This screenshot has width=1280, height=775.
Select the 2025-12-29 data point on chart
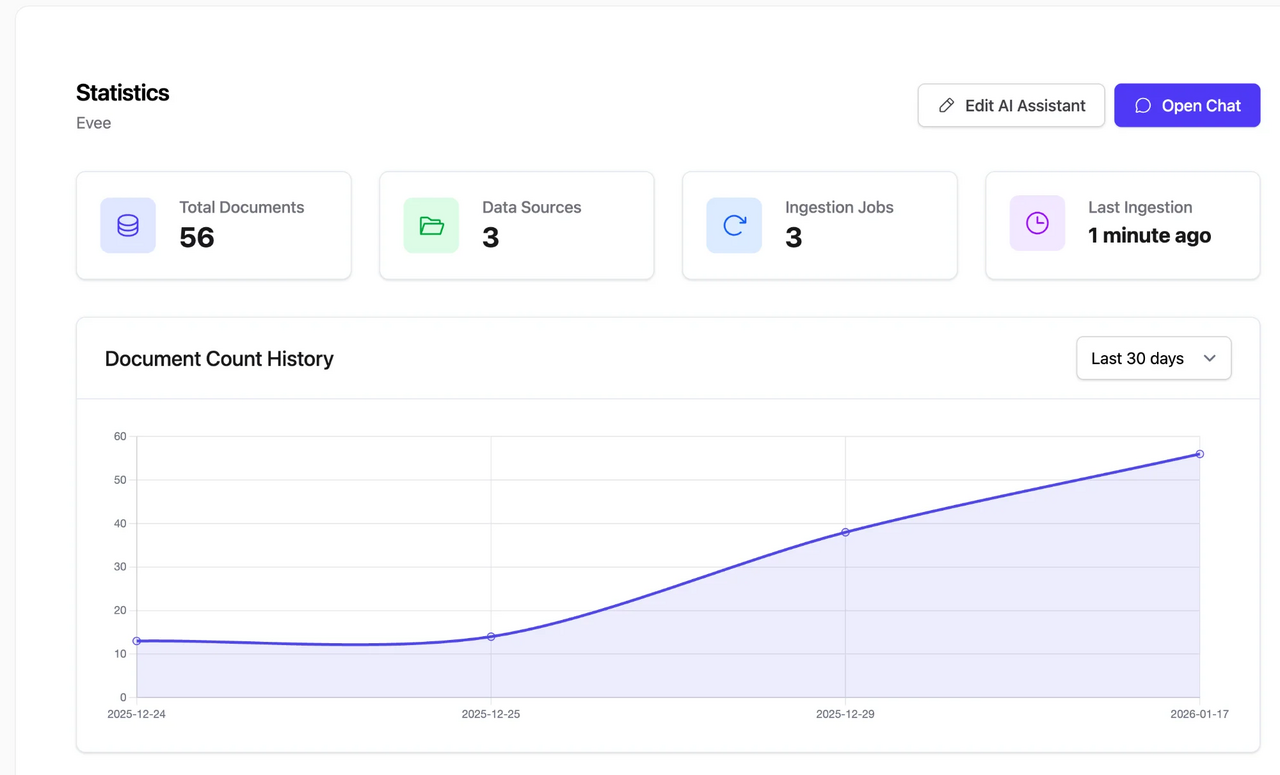pyautogui.click(x=845, y=532)
